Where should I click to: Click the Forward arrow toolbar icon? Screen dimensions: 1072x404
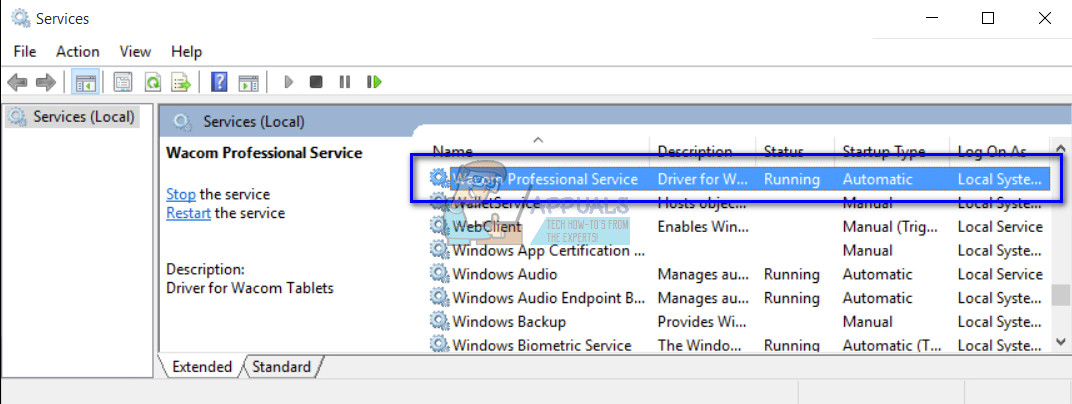[46, 83]
